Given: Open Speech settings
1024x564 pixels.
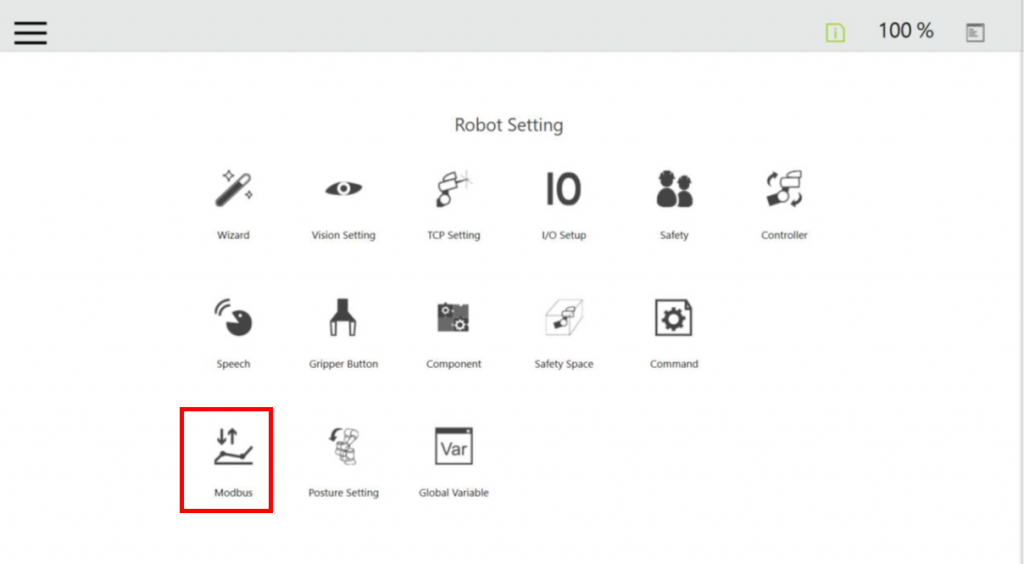Looking at the screenshot, I should pos(234,318).
